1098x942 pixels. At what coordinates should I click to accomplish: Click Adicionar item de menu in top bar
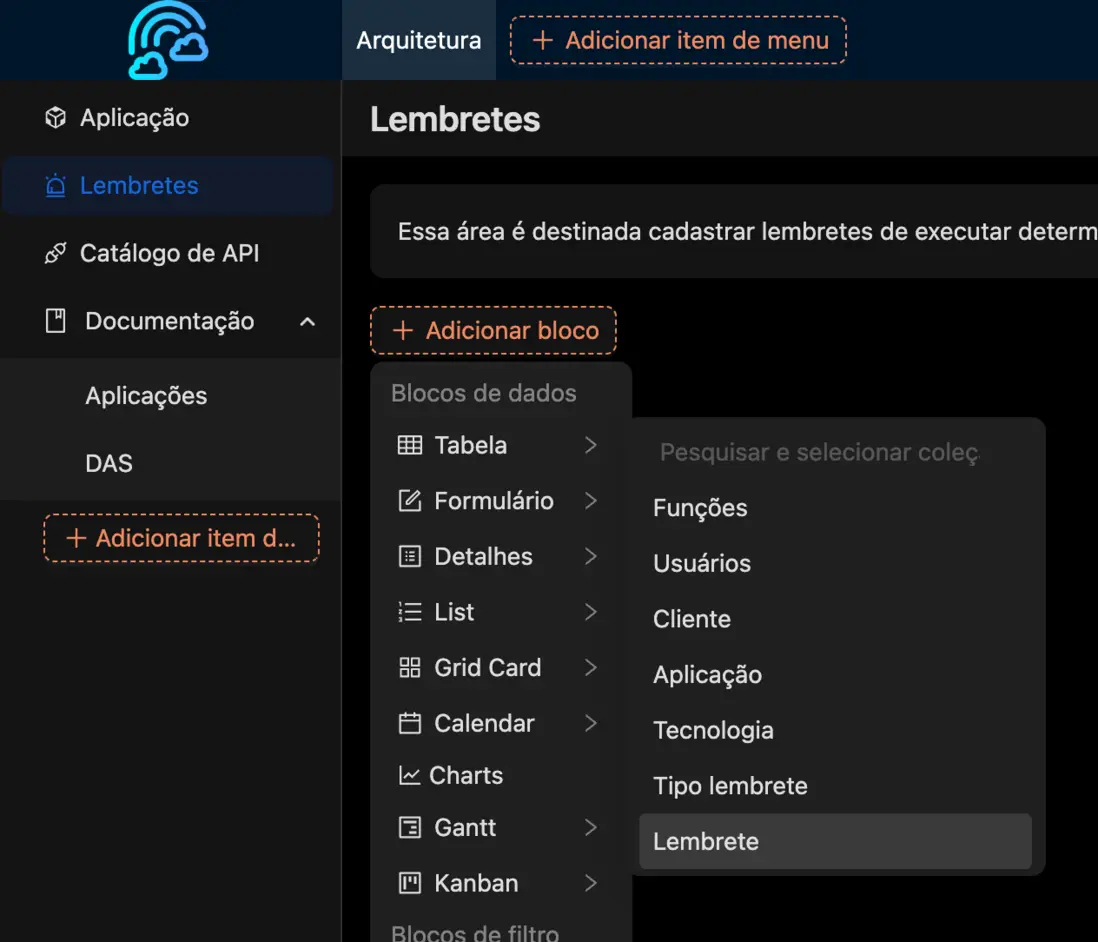click(678, 41)
